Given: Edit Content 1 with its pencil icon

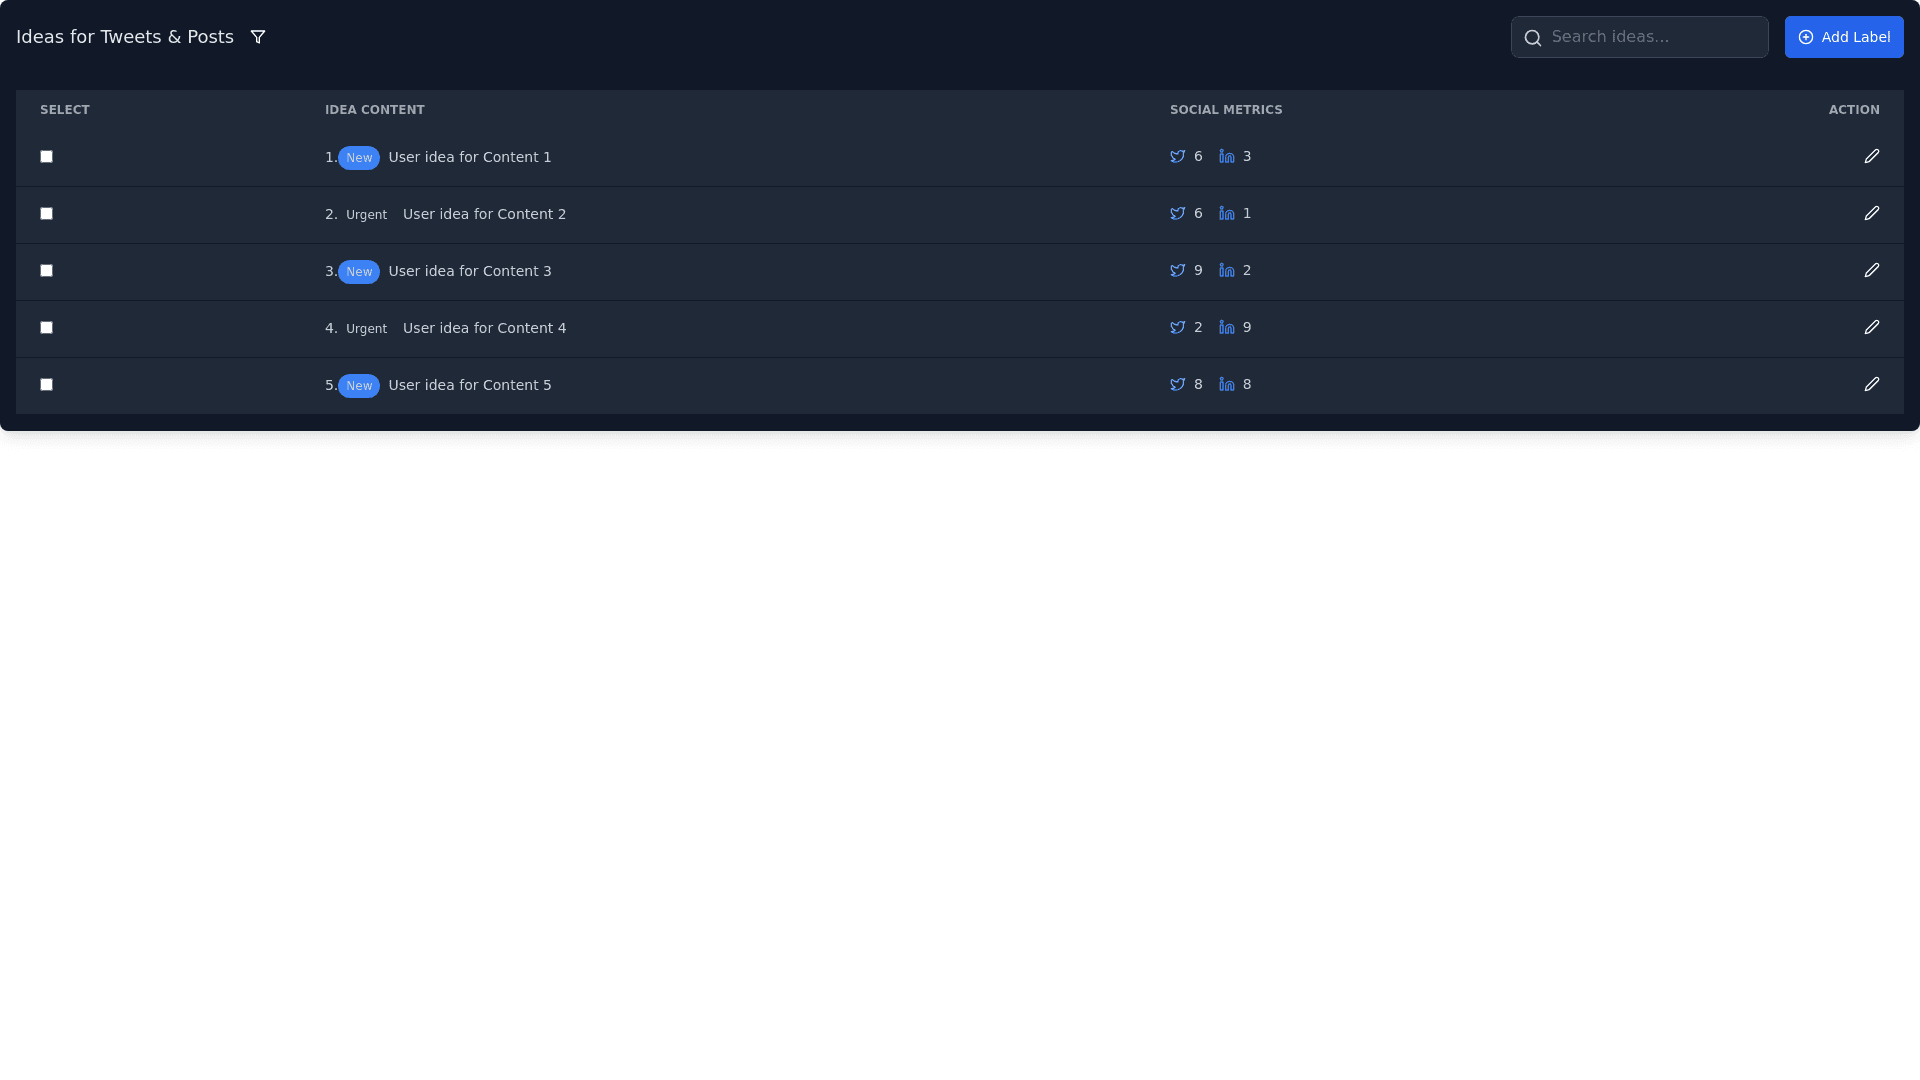Looking at the screenshot, I should [1871, 156].
